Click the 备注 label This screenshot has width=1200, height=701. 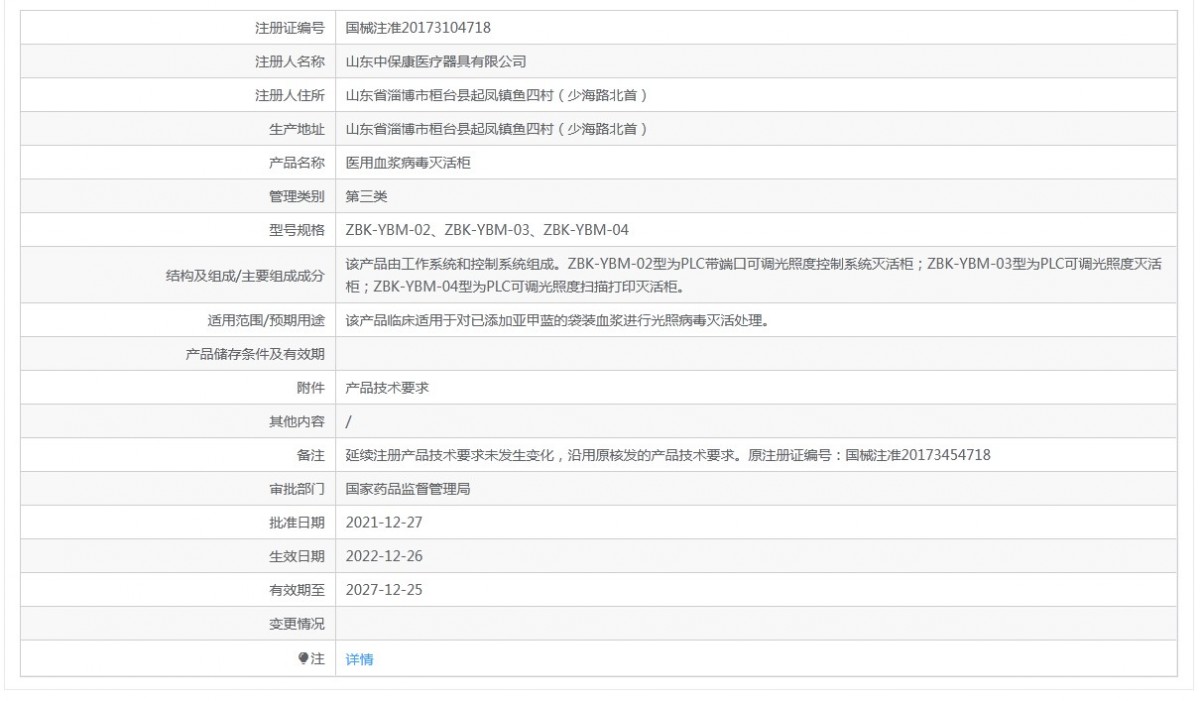tap(311, 455)
